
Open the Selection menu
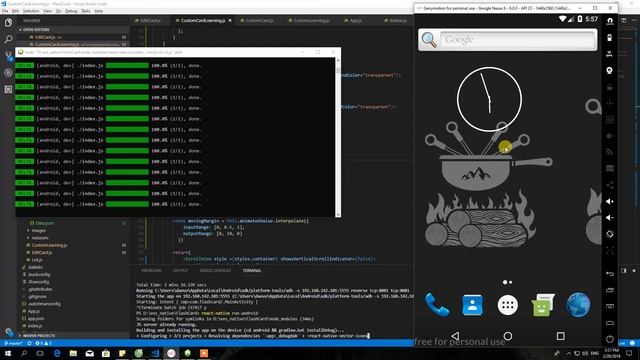(31, 11)
